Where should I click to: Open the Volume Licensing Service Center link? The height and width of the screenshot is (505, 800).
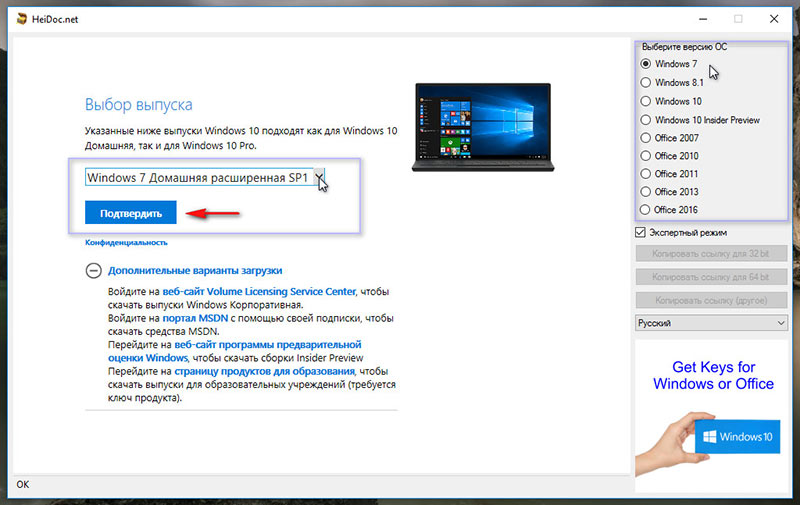259,292
